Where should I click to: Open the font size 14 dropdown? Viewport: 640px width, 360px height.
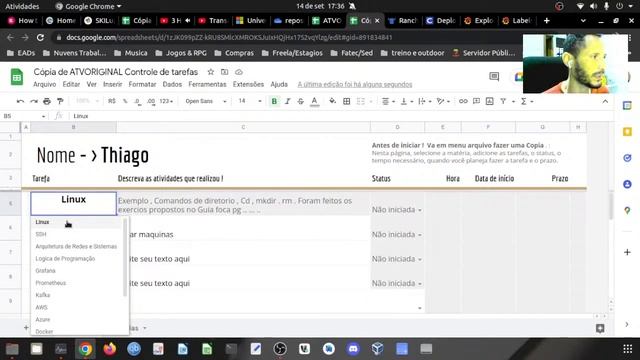click(x=250, y=101)
